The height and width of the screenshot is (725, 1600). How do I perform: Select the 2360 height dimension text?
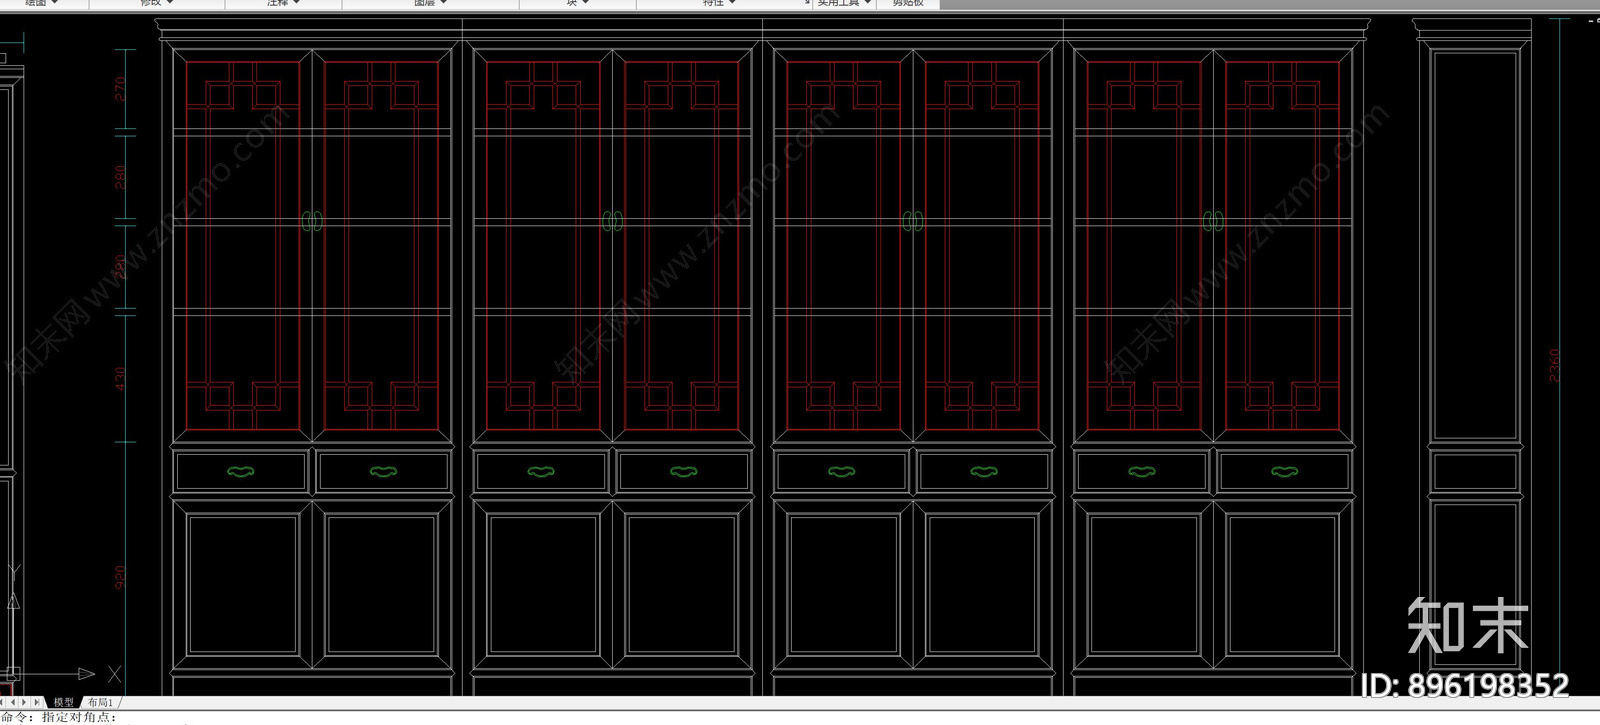[1554, 365]
